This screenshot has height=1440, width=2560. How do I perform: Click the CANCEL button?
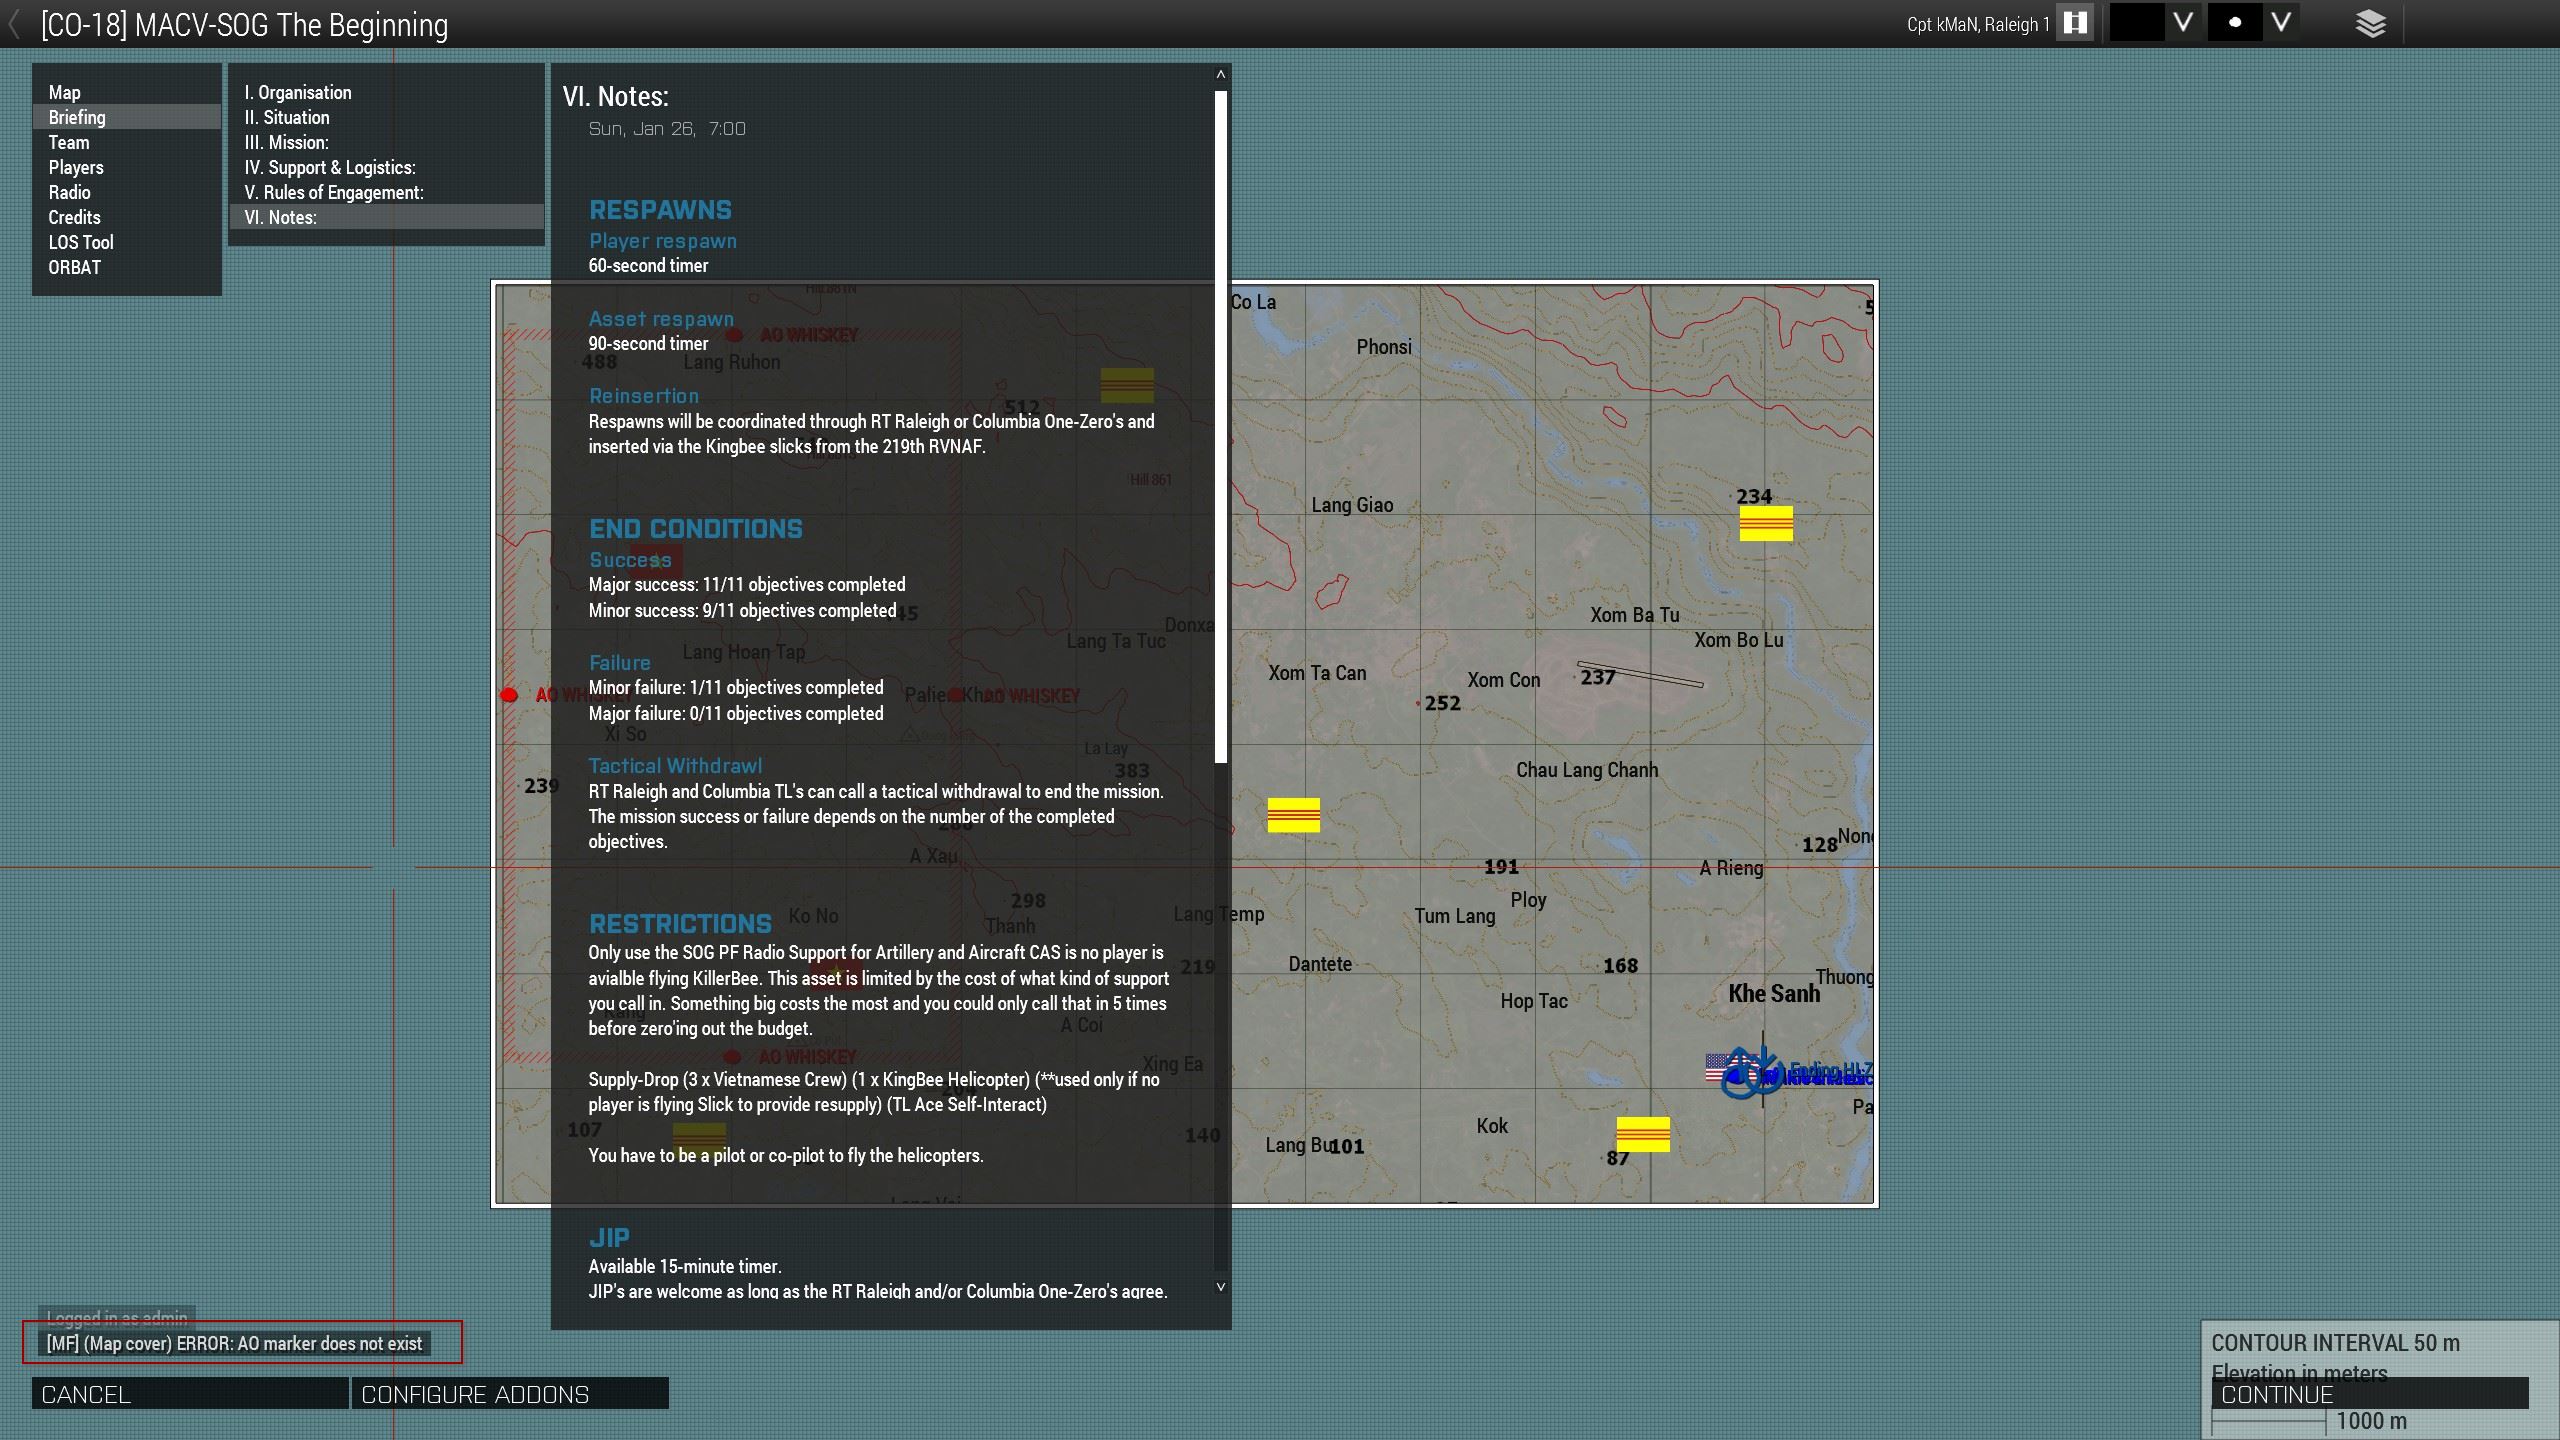190,1394
